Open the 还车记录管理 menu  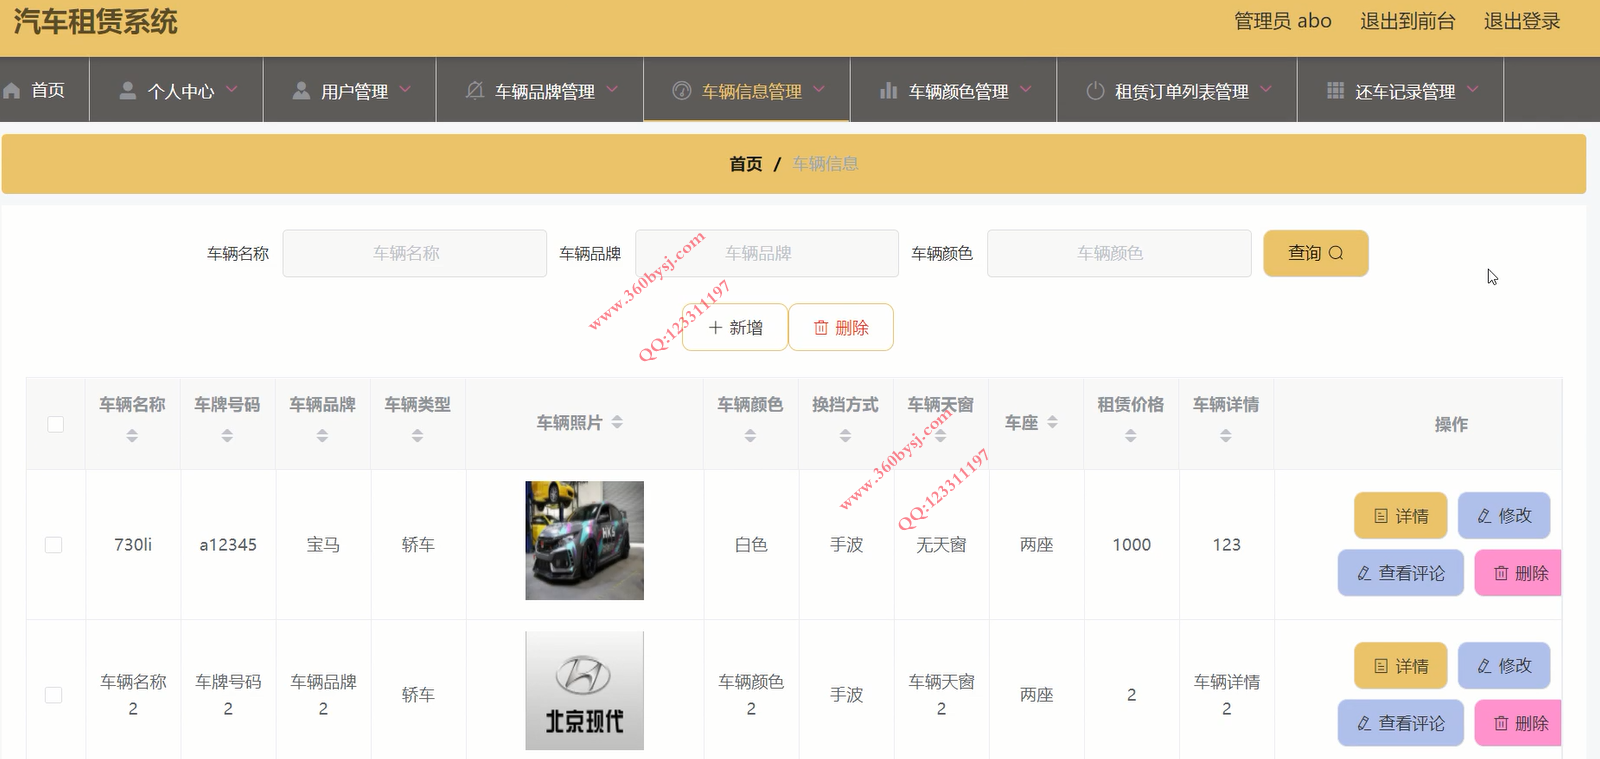pyautogui.click(x=1400, y=90)
